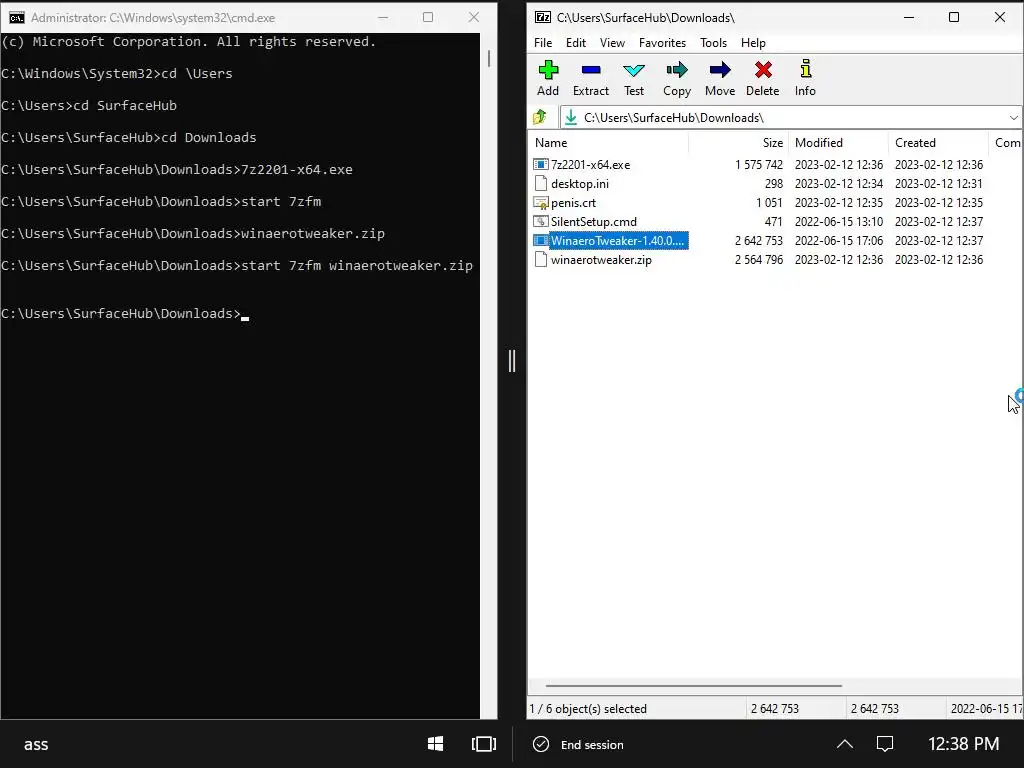The height and width of the screenshot is (768, 1024).
Task: Click the Info toolbar icon
Action: click(806, 69)
